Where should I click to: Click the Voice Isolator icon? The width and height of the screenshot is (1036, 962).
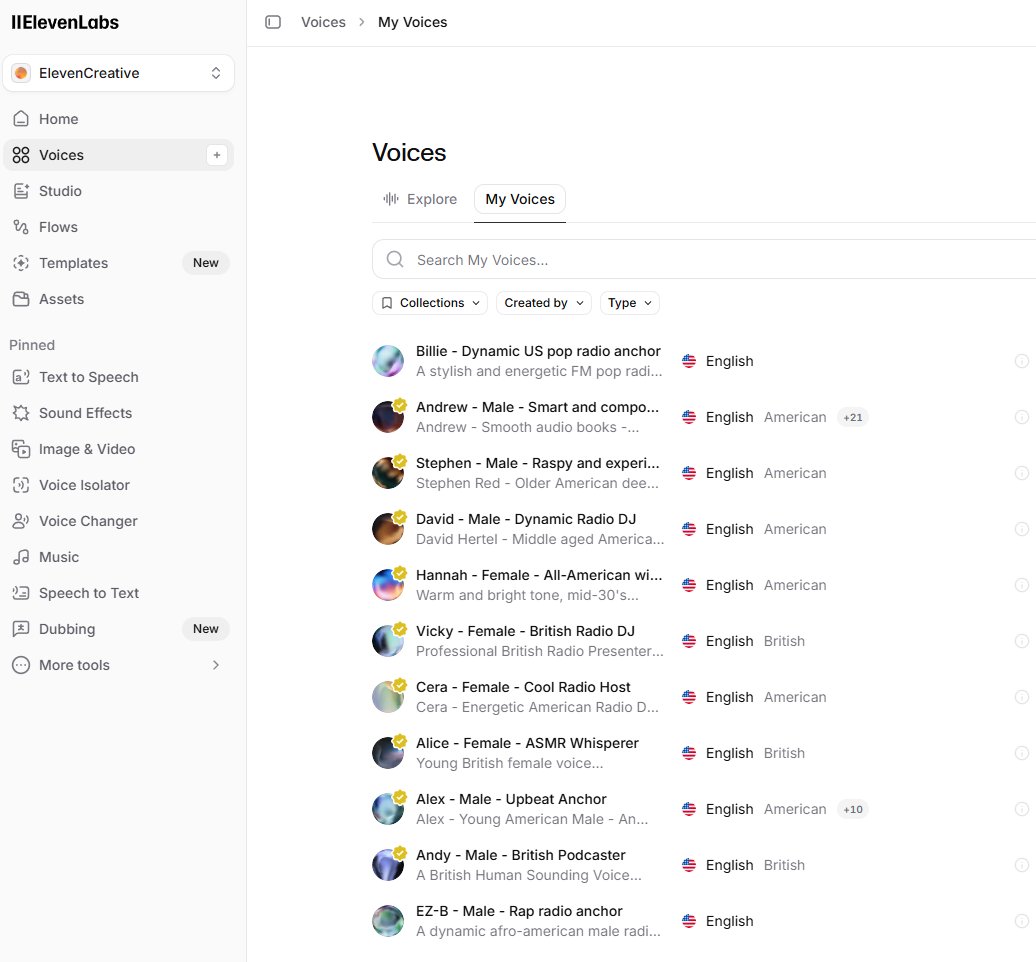(x=21, y=485)
